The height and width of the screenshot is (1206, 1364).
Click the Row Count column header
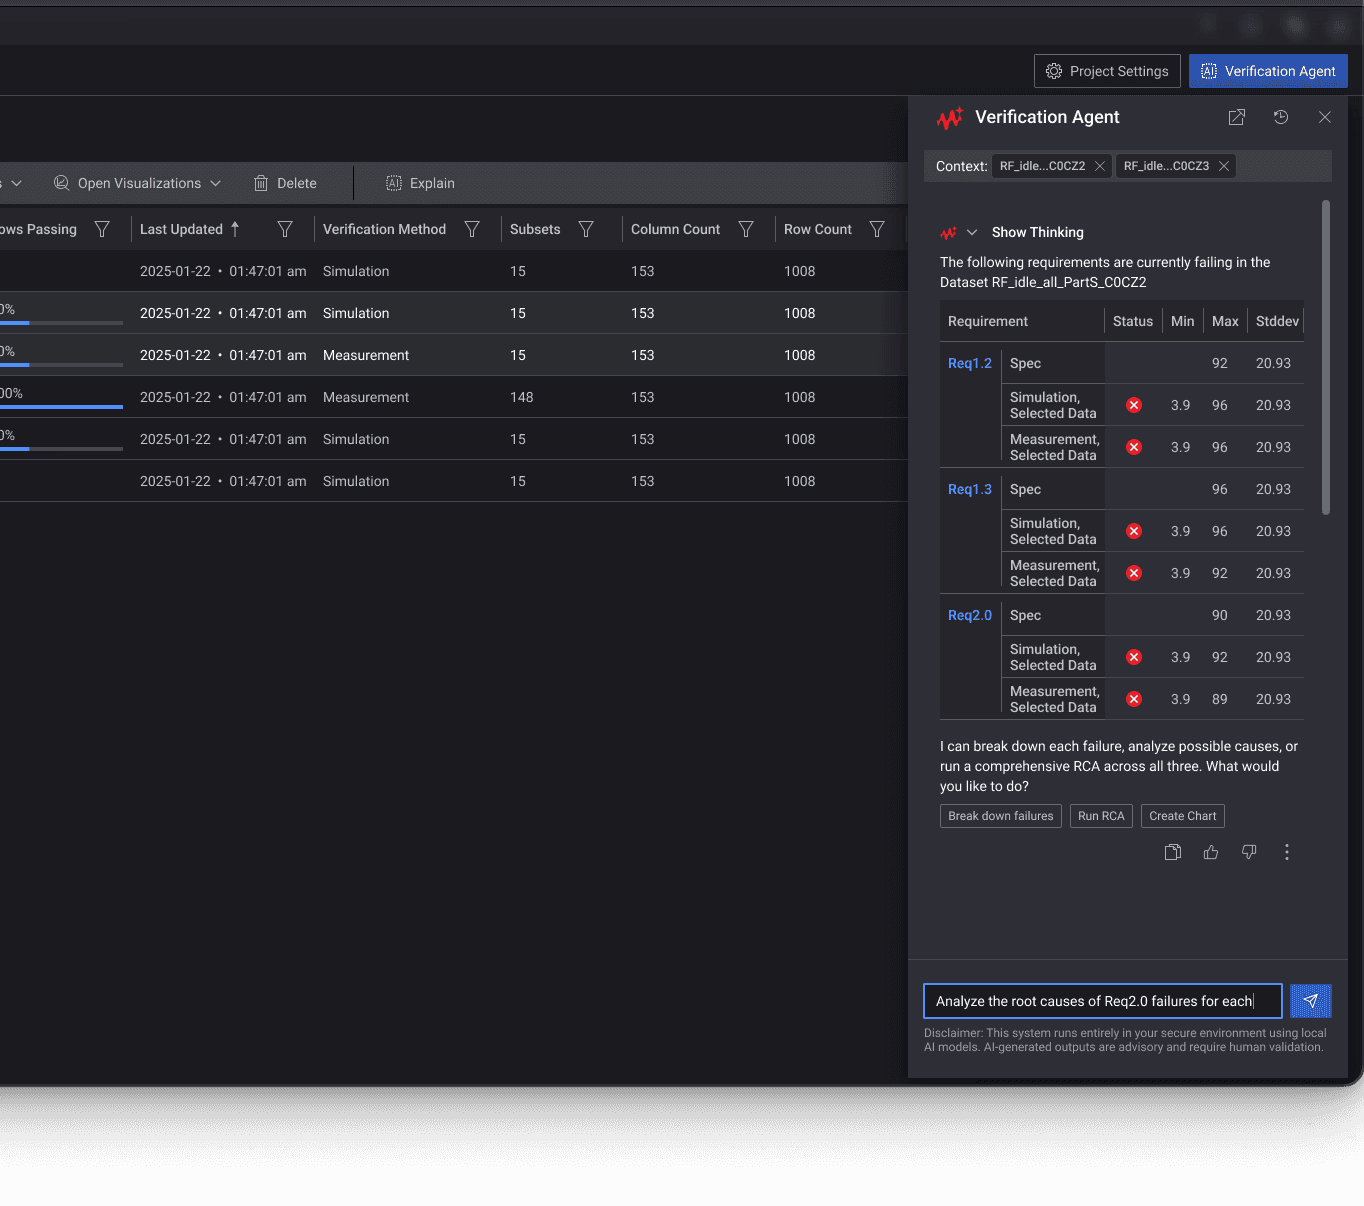pos(818,229)
